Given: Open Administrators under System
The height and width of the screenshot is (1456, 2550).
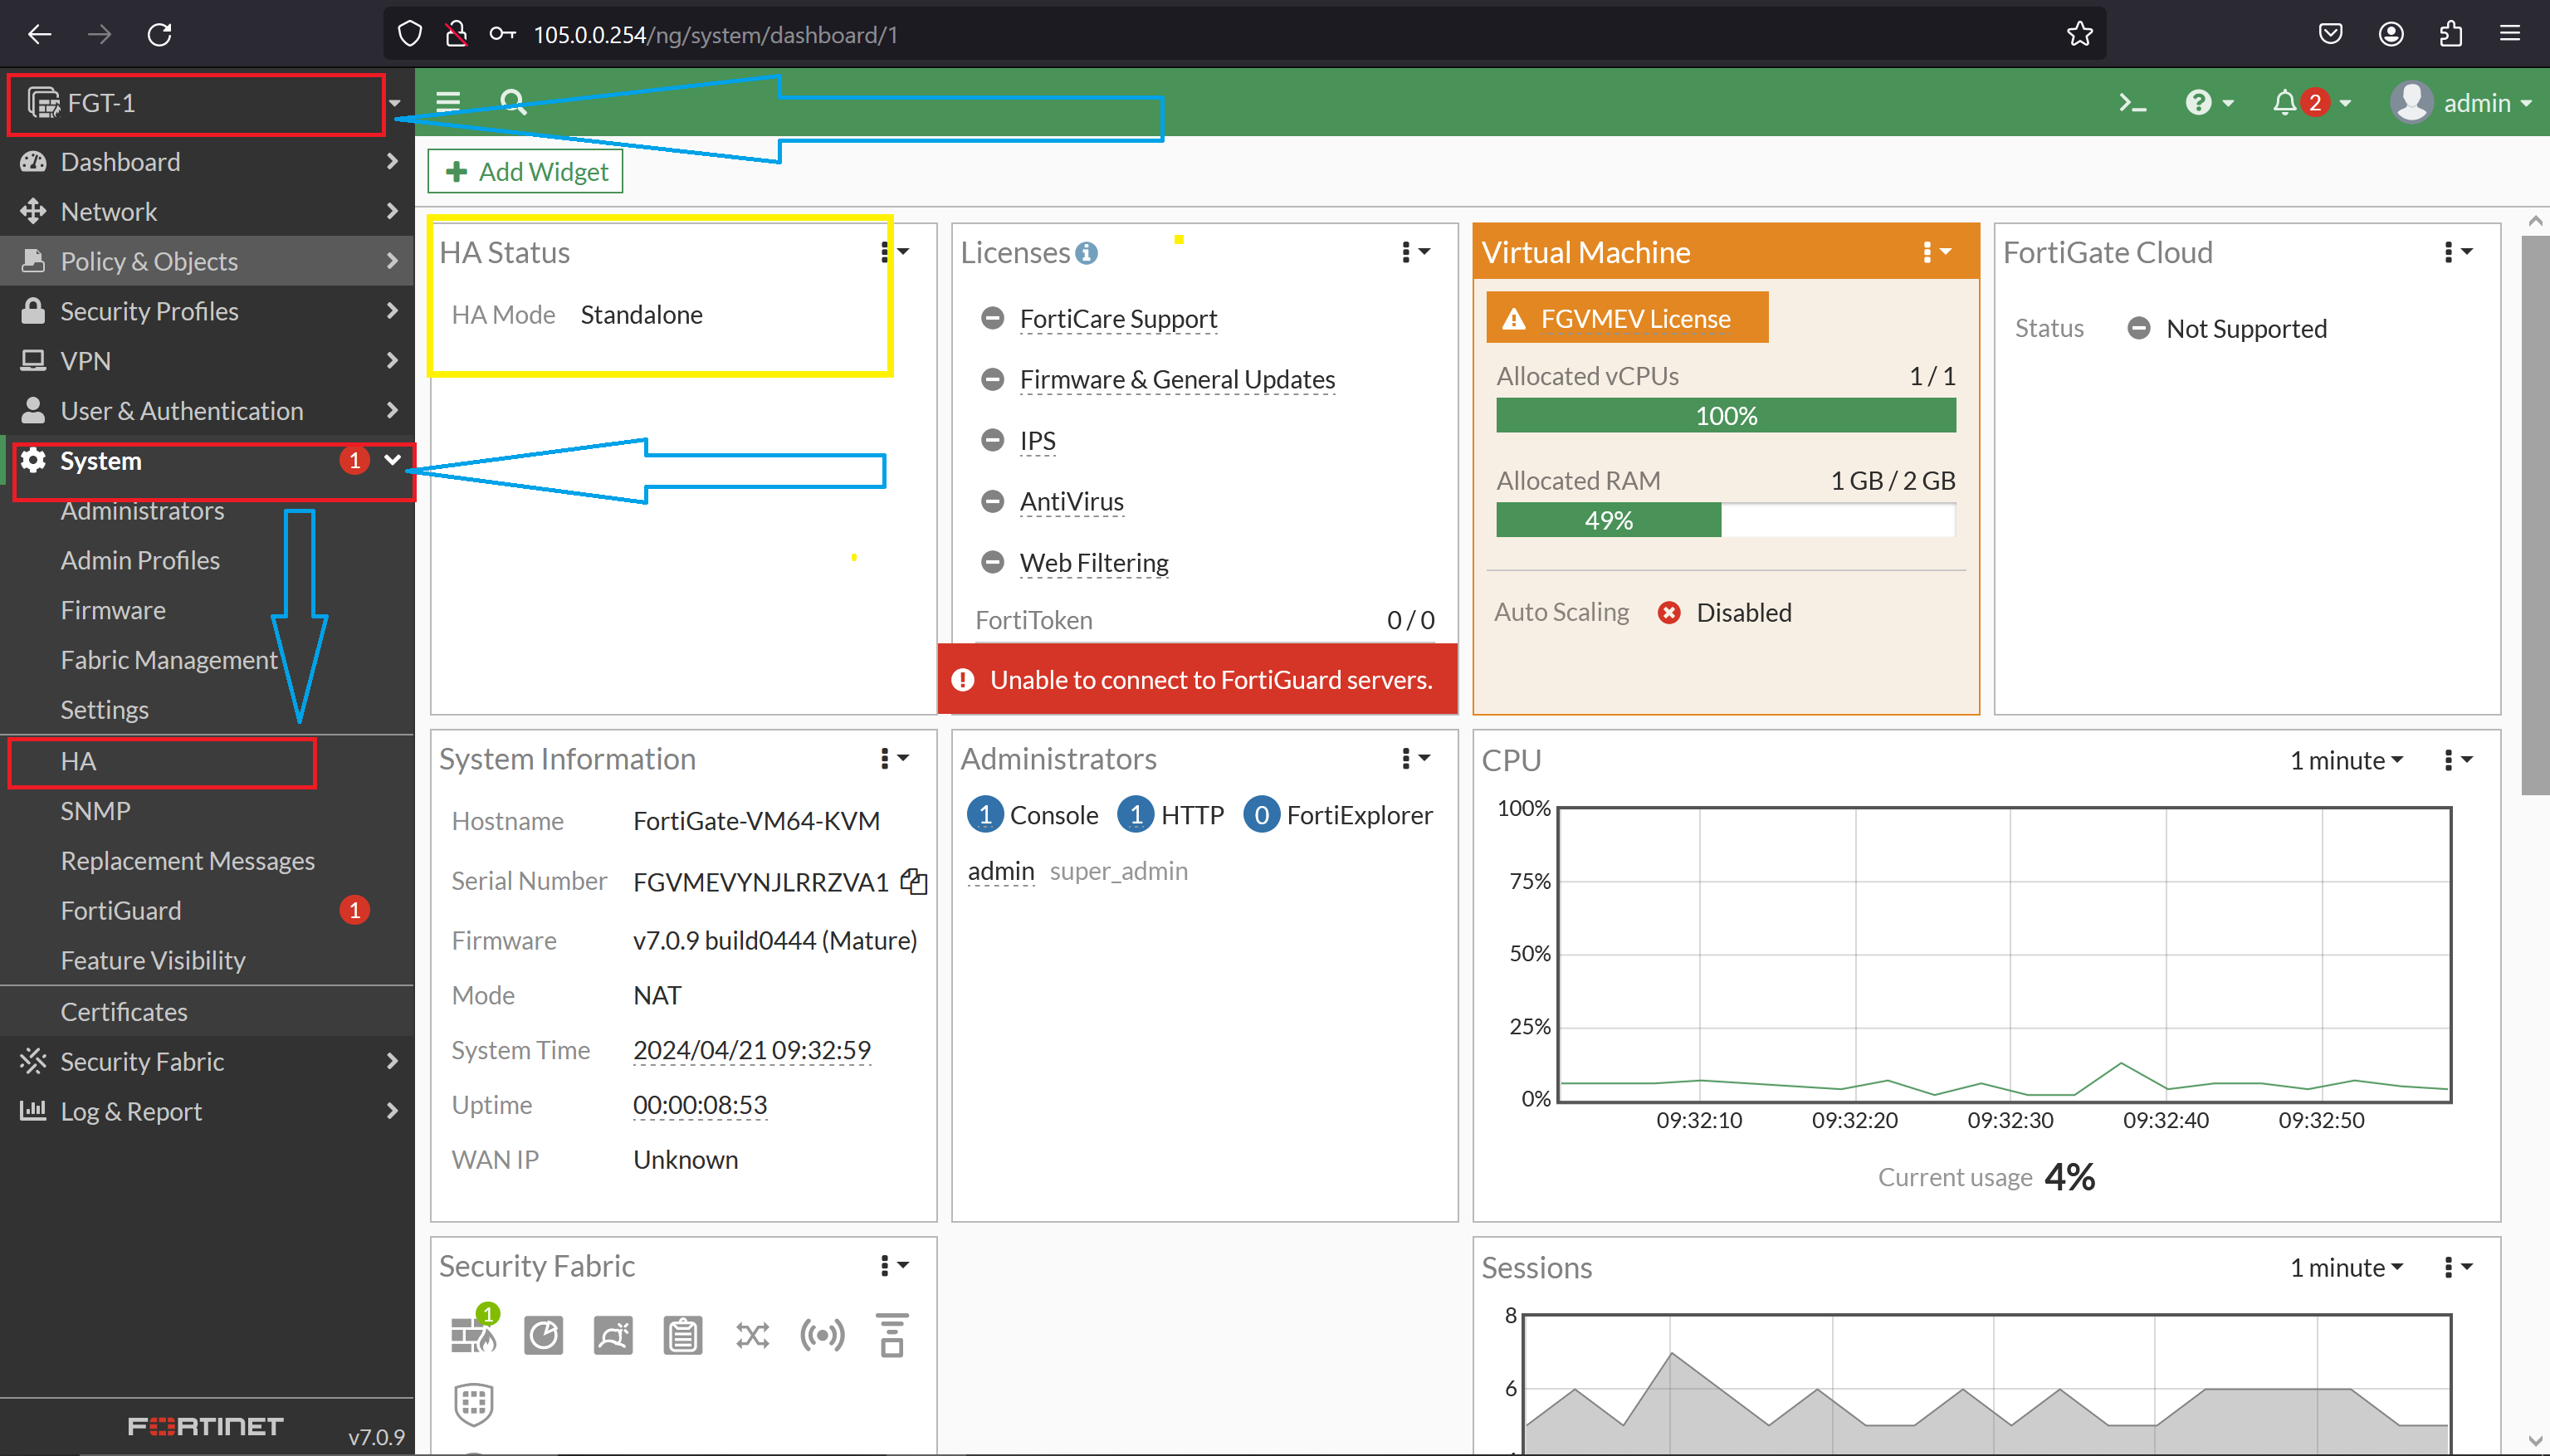Looking at the screenshot, I should (x=142, y=511).
